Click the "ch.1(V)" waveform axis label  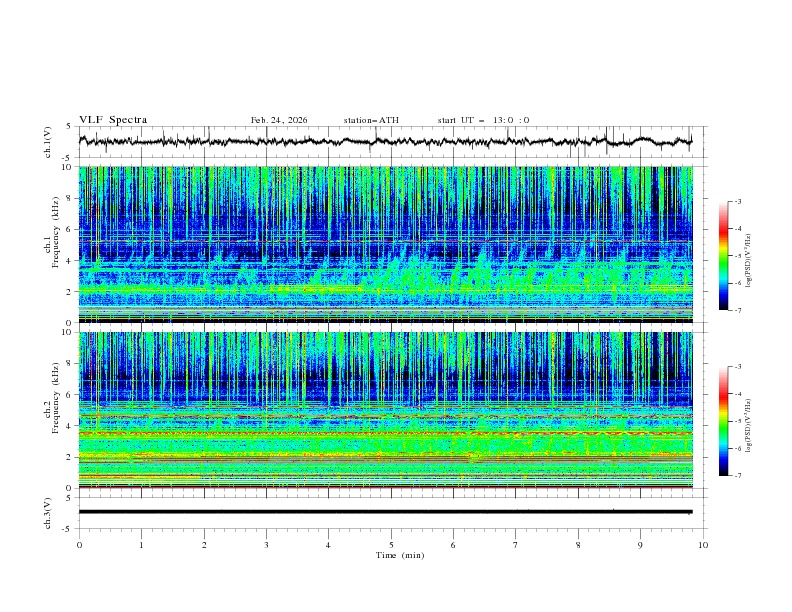[x=48, y=142]
